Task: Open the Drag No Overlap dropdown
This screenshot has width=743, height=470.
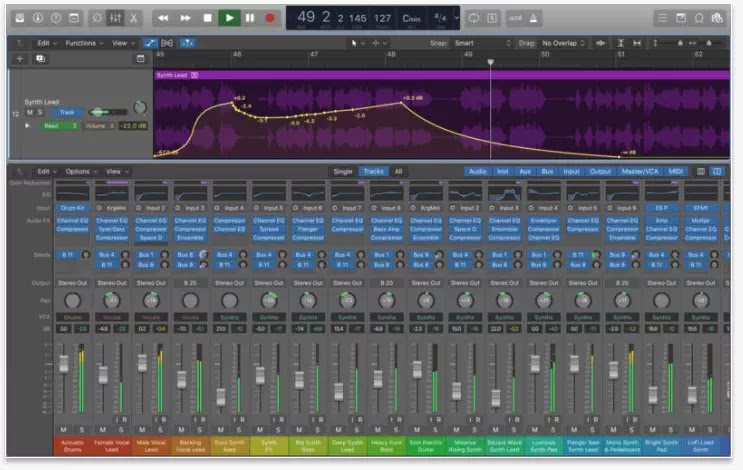Action: pyautogui.click(x=563, y=43)
